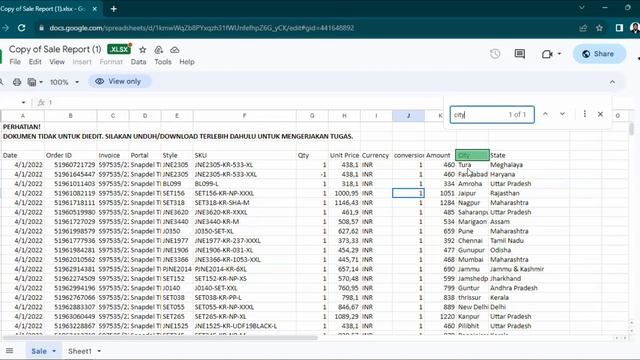Open version history clock icon
Viewport: 640px width, 360px height.
click(x=495, y=54)
